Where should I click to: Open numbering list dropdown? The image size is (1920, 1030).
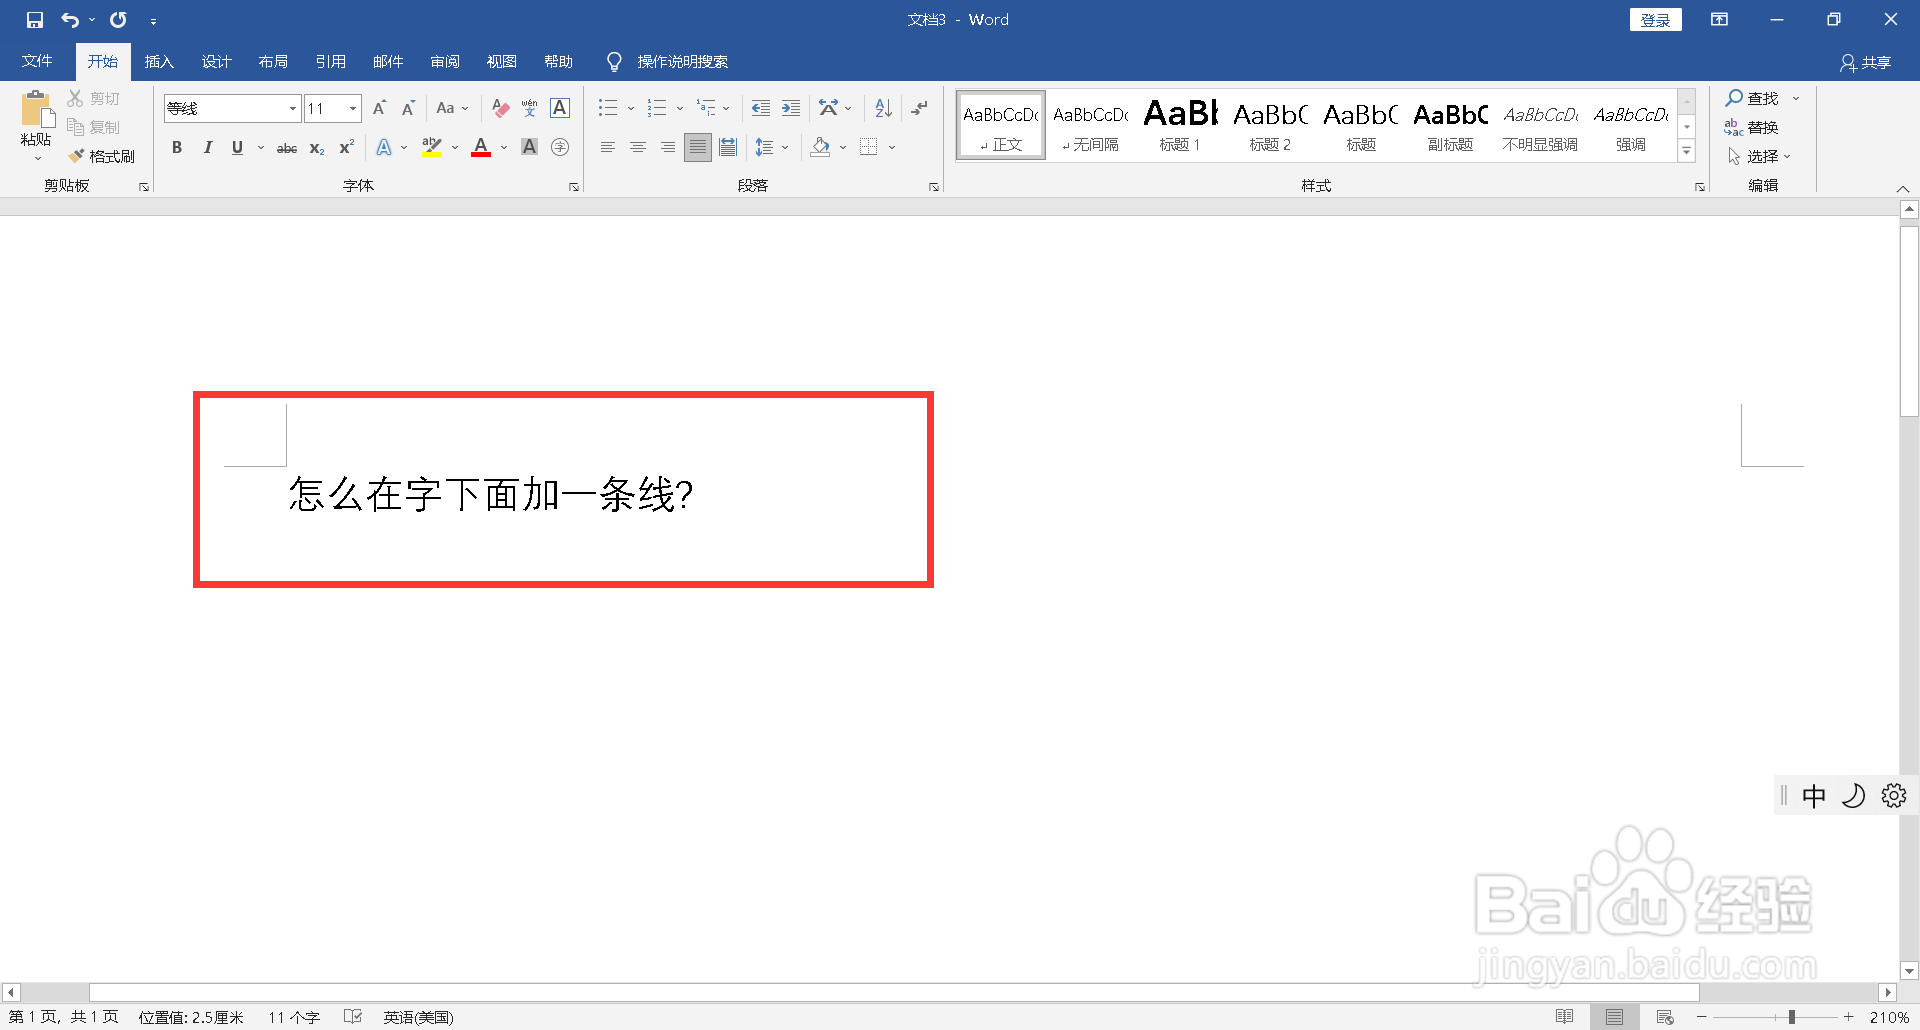point(680,108)
